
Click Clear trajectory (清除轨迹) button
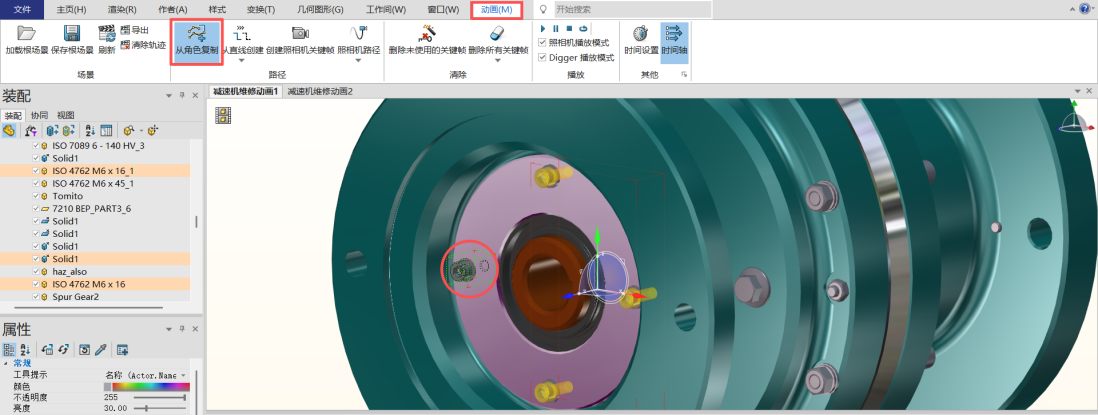[x=143, y=45]
